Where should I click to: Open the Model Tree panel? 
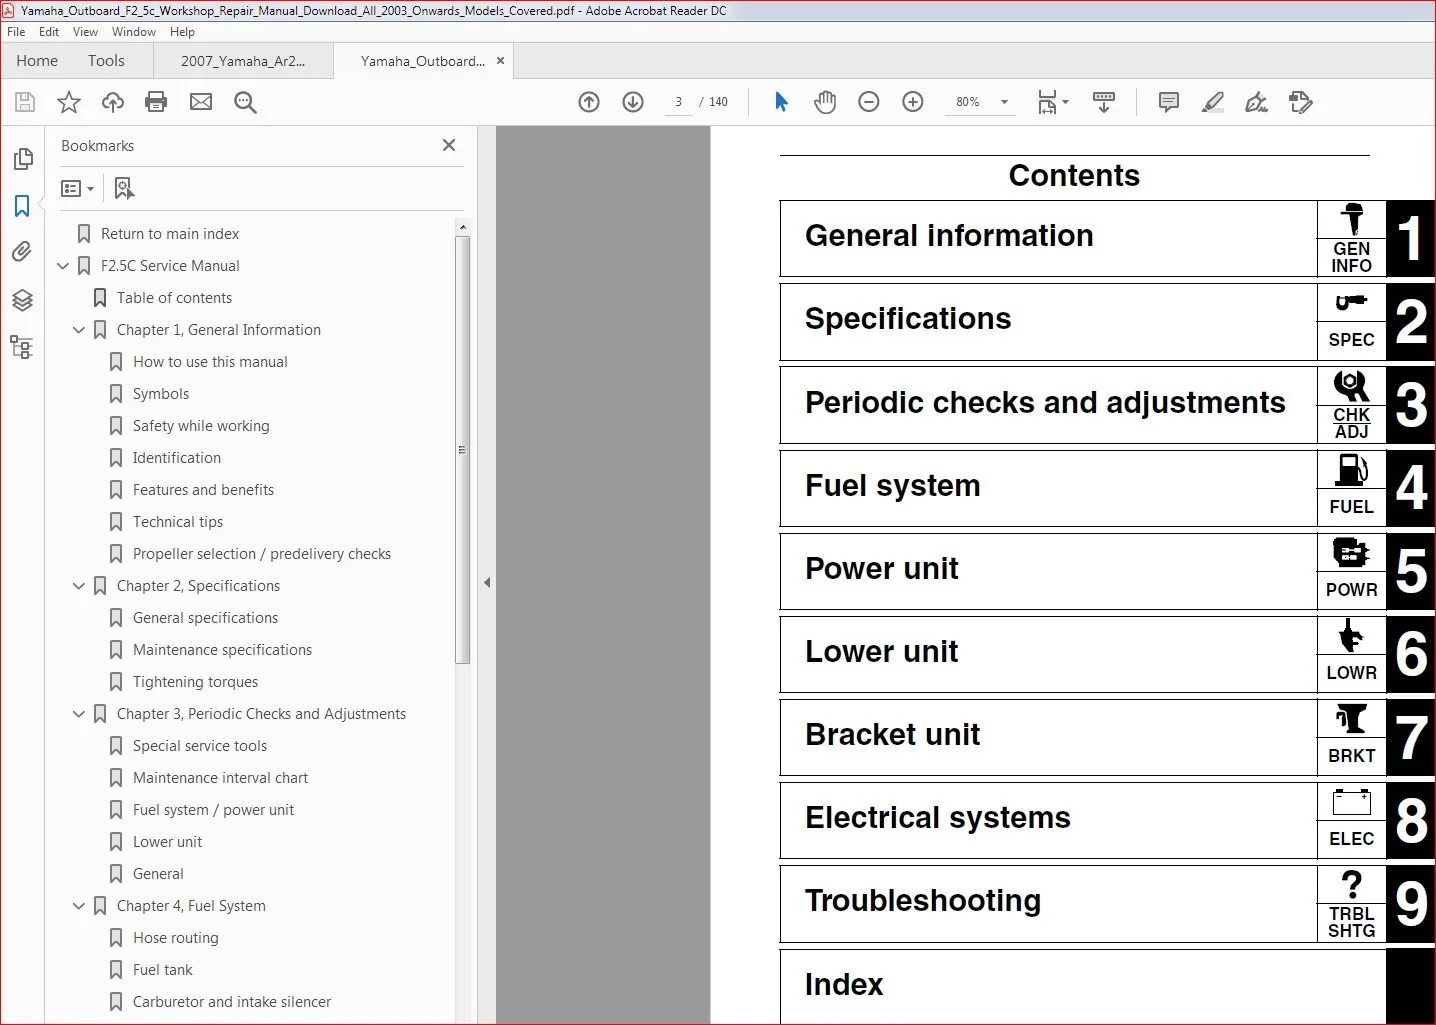tap(22, 347)
